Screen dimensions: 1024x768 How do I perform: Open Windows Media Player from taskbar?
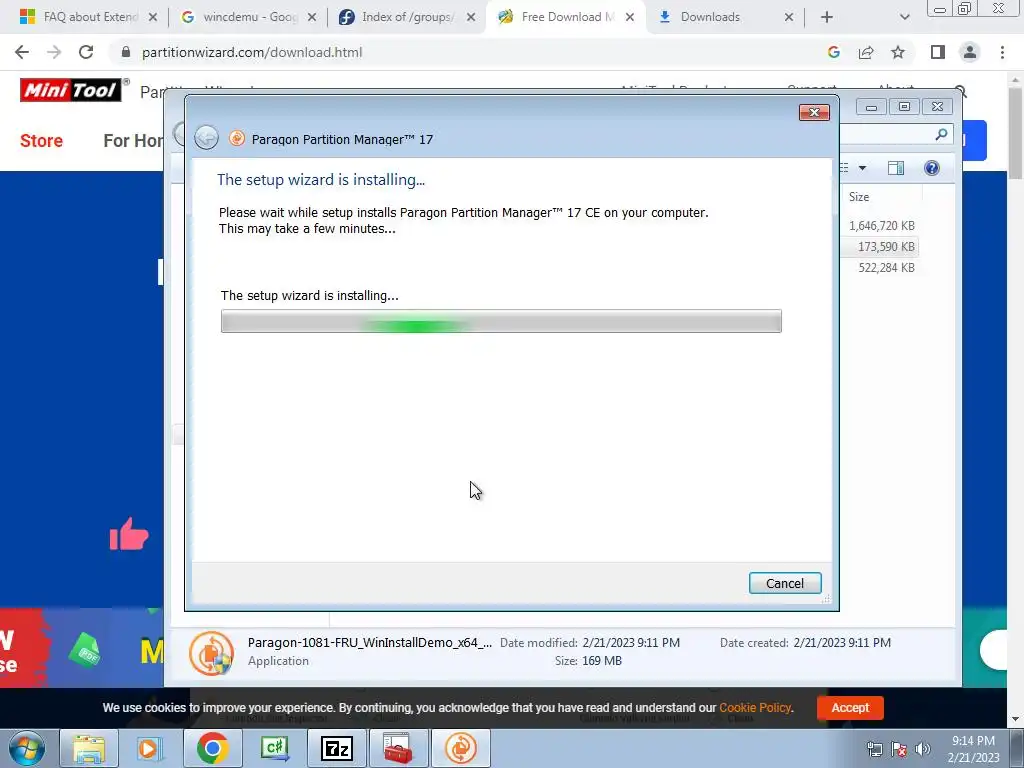tap(150, 748)
